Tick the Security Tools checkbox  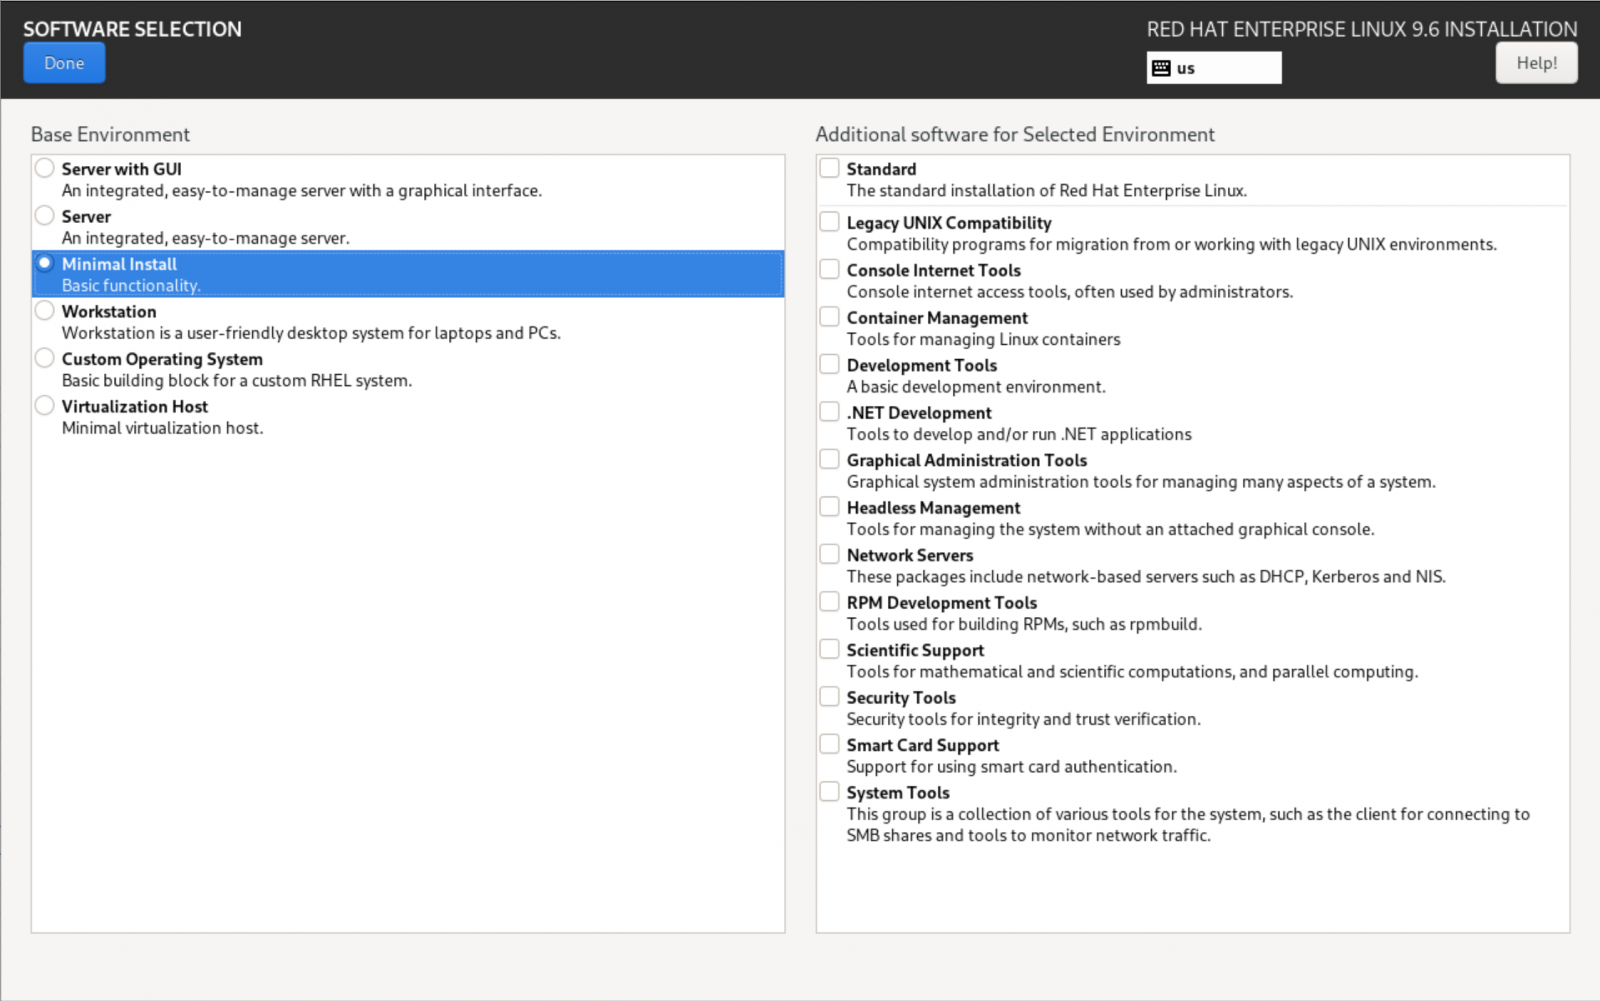pos(829,697)
